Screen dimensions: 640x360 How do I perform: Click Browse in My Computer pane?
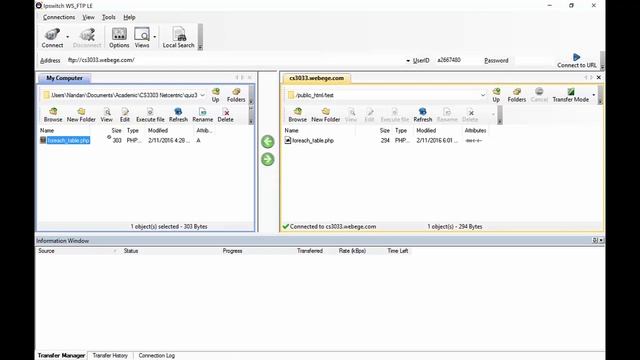point(53,115)
